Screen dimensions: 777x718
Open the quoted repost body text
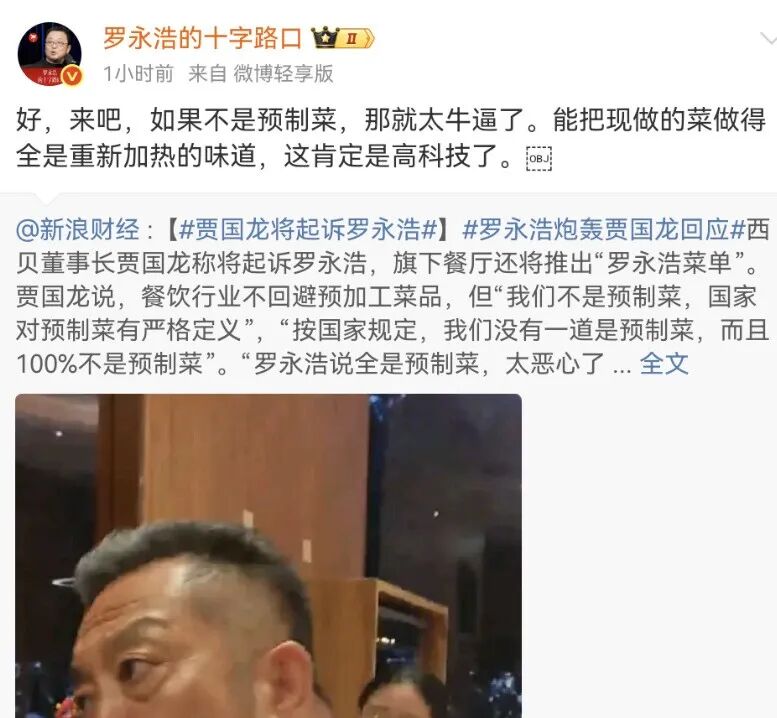392,297
